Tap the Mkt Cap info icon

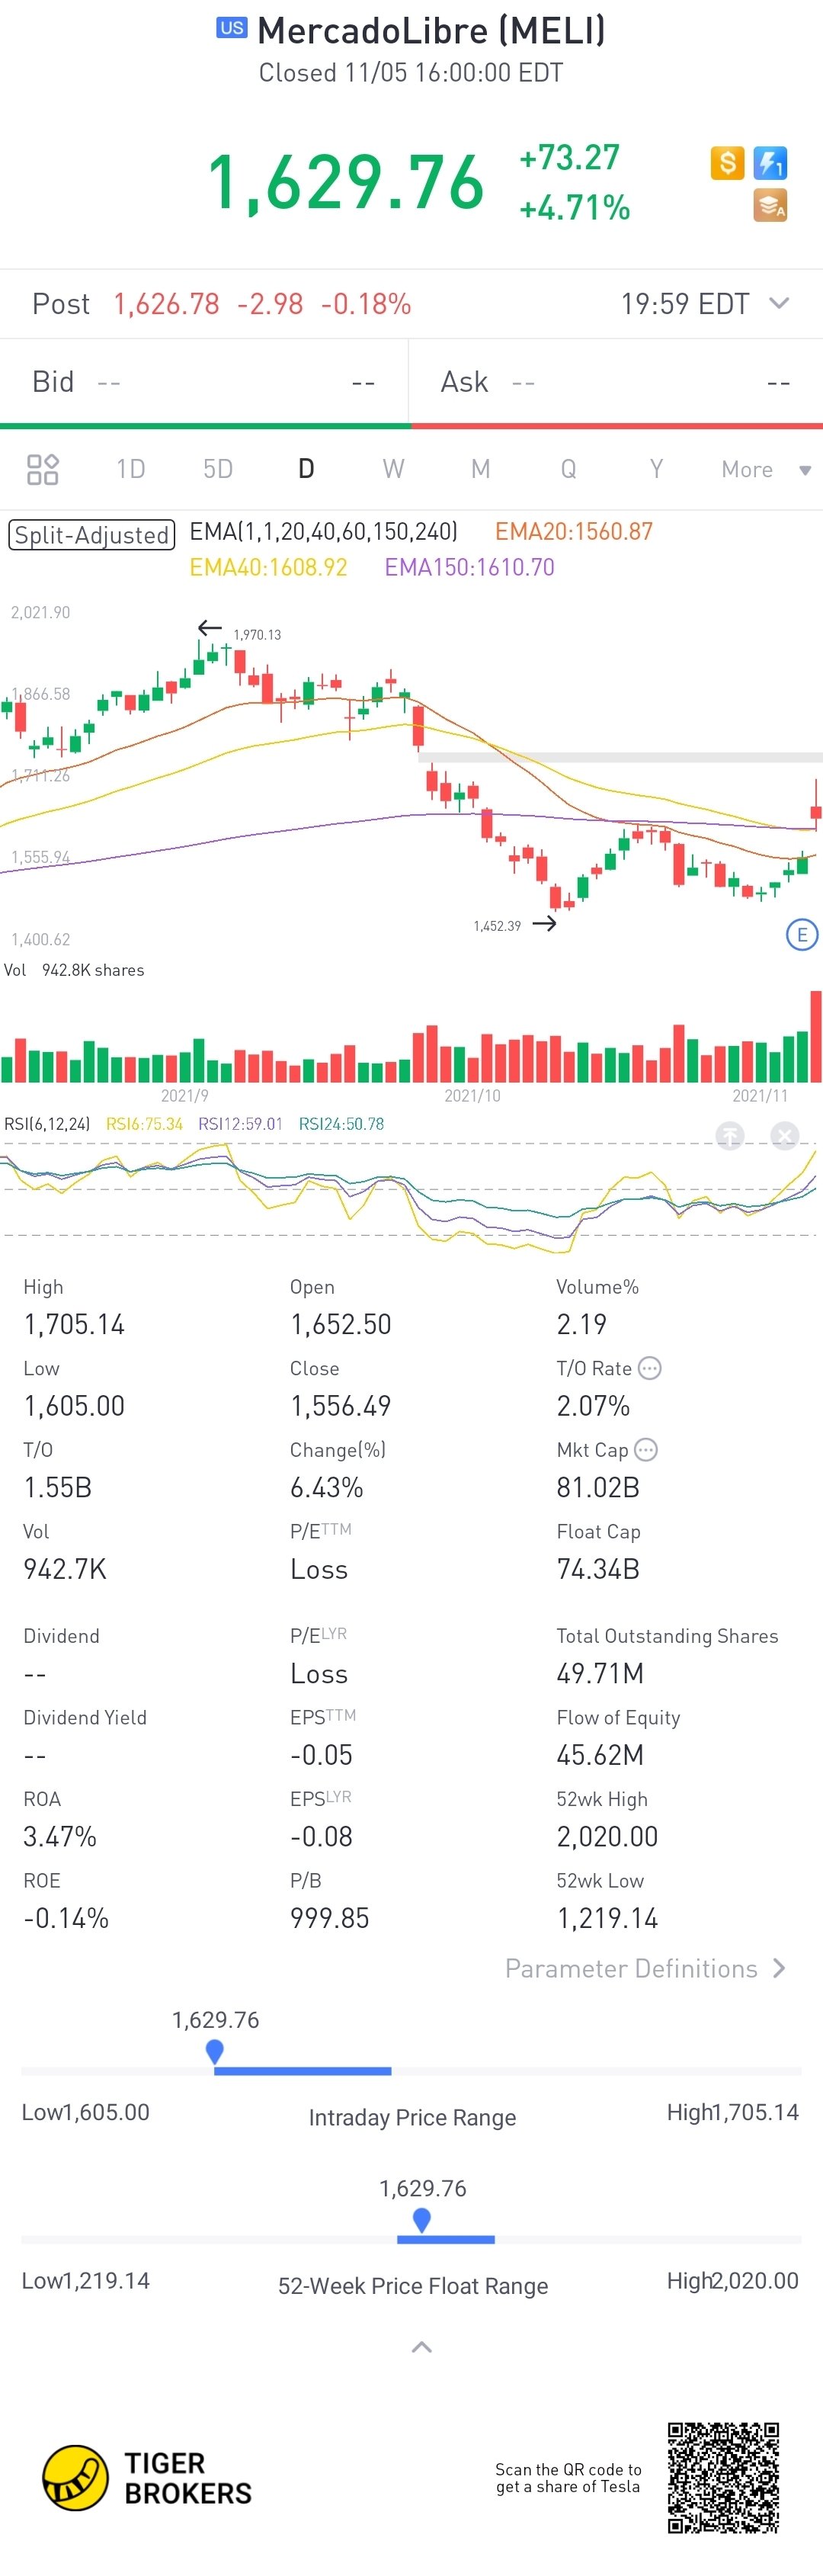point(647,1450)
